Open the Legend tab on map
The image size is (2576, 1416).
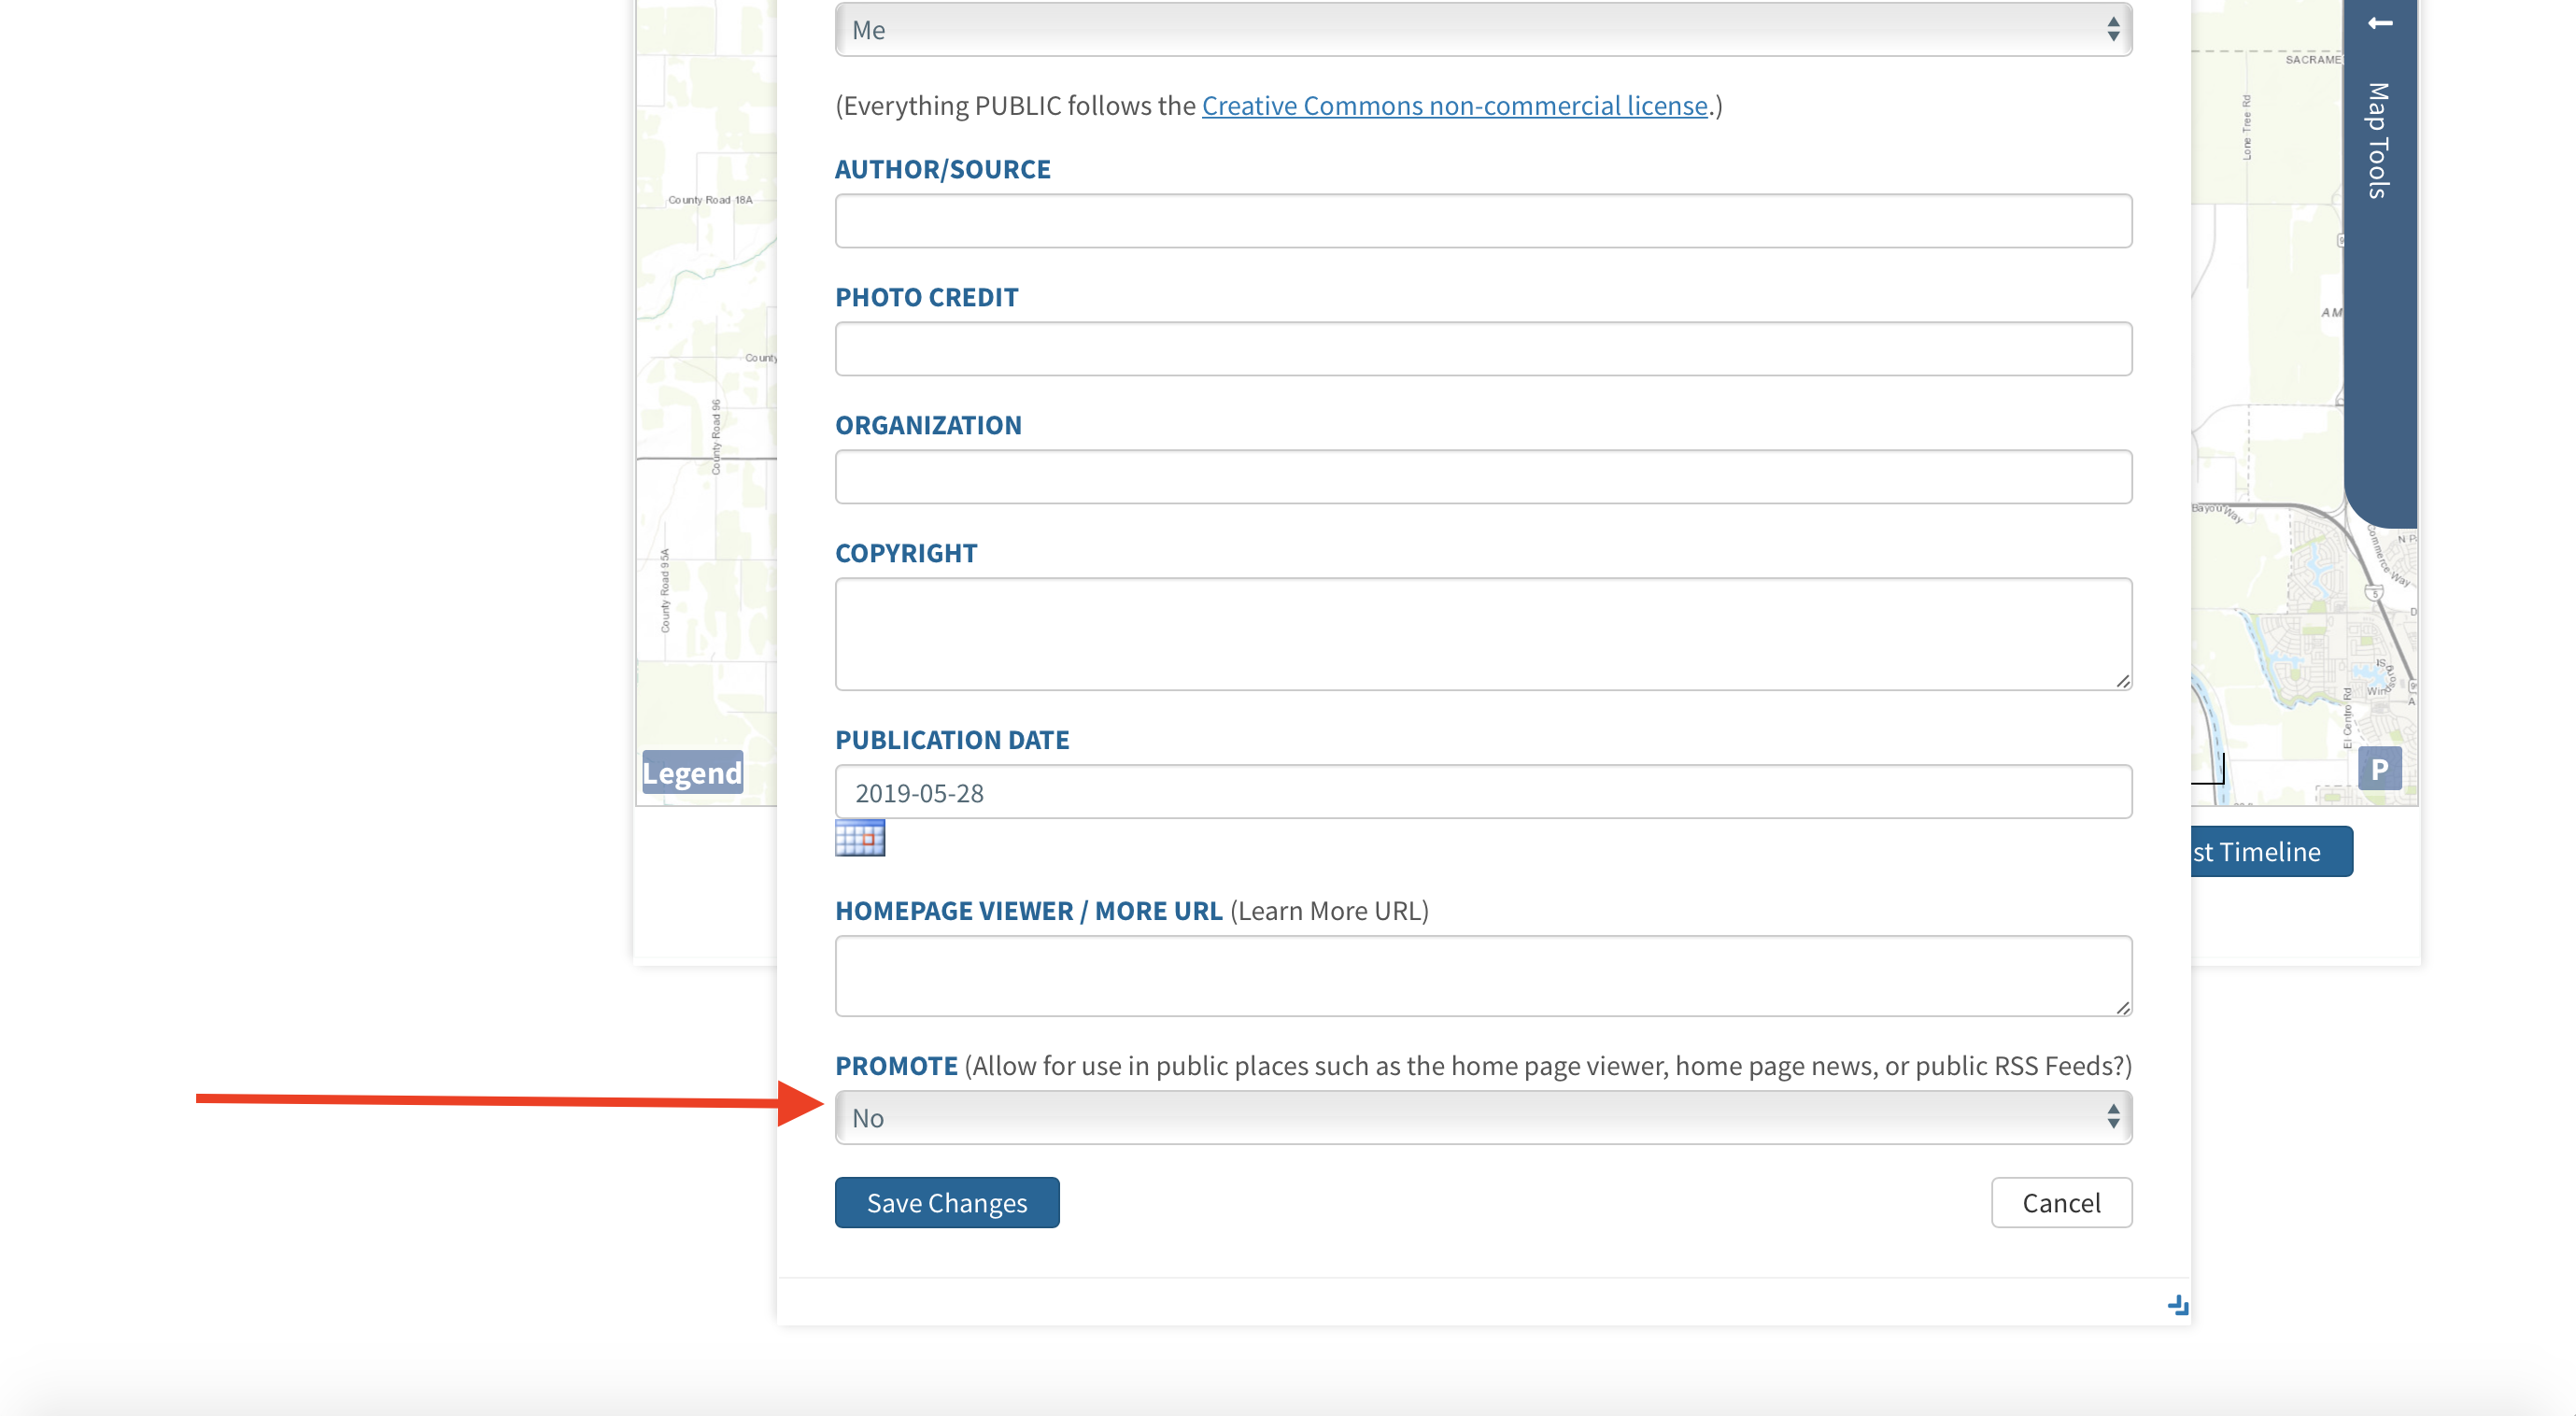pos(692,772)
